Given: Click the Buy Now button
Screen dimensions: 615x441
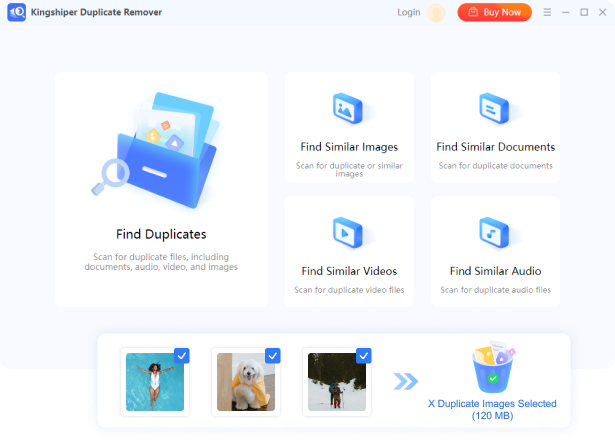Looking at the screenshot, I should (x=495, y=12).
